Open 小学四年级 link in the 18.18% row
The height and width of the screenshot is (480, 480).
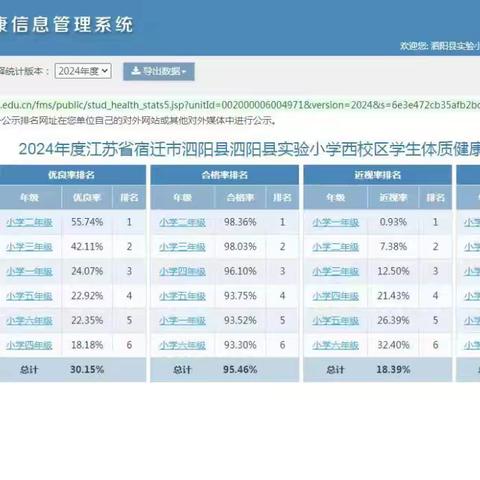(29, 345)
